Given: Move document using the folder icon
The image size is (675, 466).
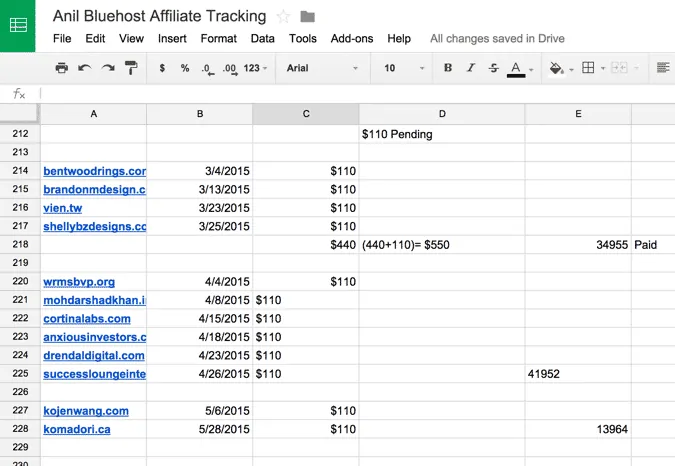Looking at the screenshot, I should (x=307, y=17).
